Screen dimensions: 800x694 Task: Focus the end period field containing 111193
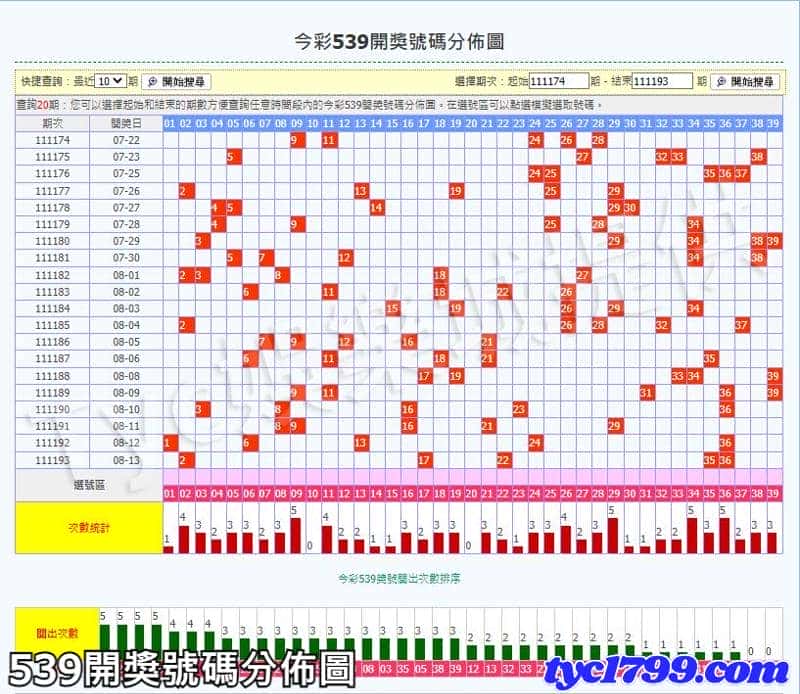click(662, 81)
